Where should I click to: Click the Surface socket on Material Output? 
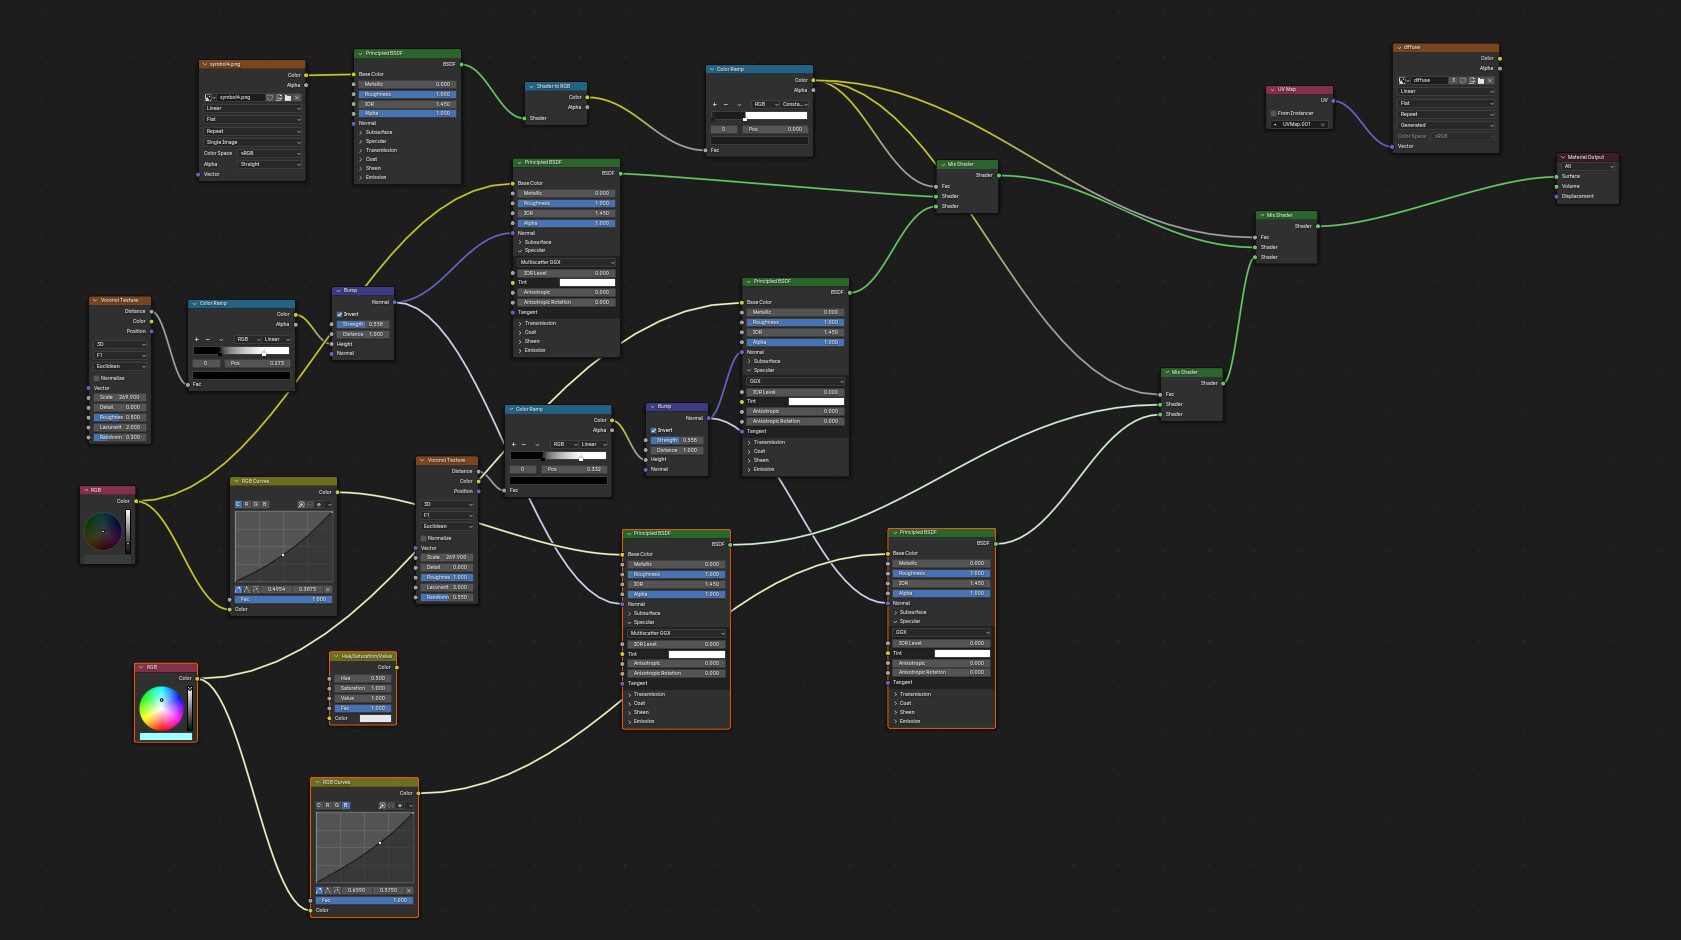pyautogui.click(x=1556, y=176)
